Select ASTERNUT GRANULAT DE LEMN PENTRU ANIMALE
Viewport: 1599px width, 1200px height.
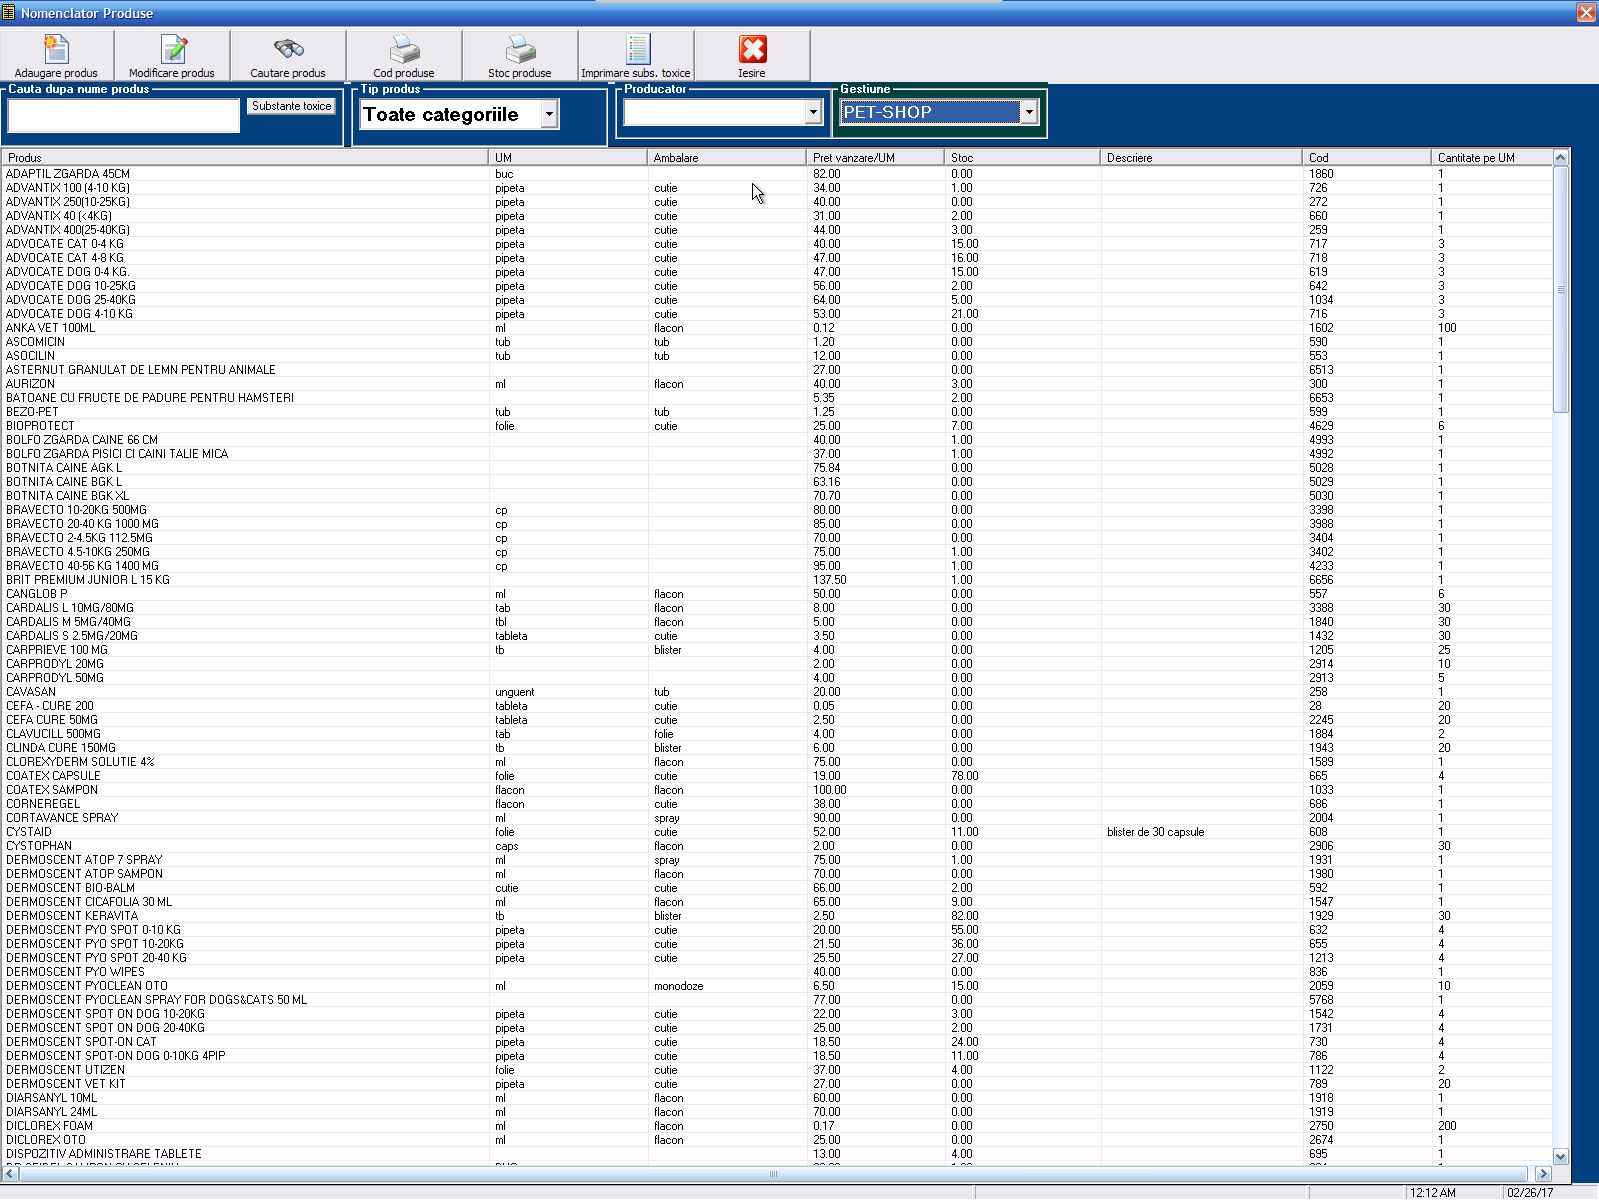(776, 370)
